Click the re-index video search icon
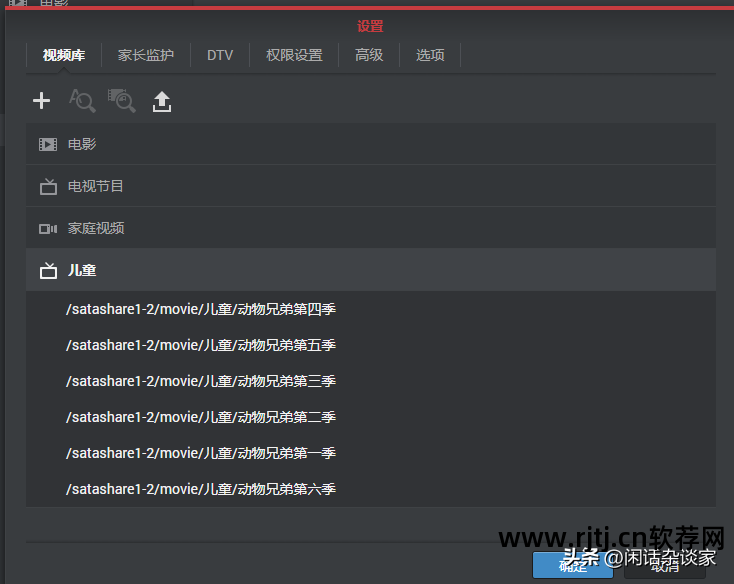 (x=122, y=101)
